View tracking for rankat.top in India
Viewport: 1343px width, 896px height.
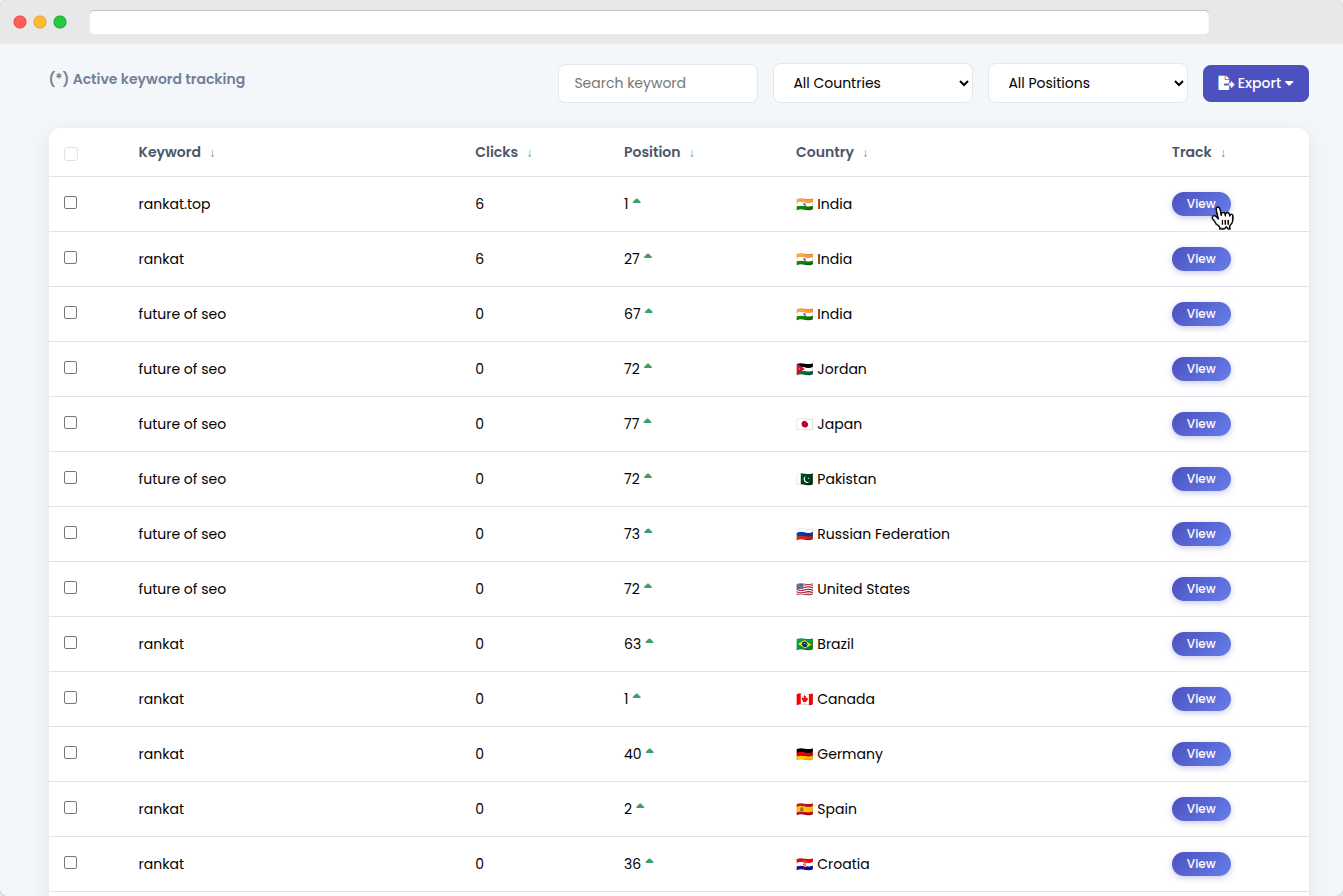click(x=1200, y=204)
